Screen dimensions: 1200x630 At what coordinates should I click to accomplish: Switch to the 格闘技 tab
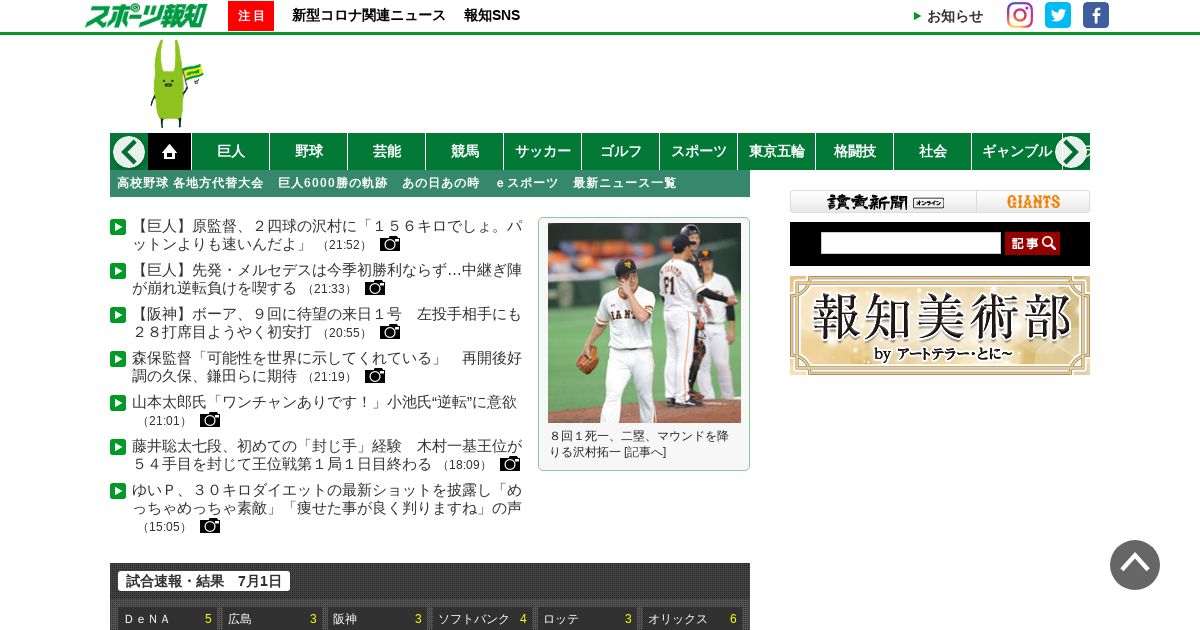(x=855, y=151)
